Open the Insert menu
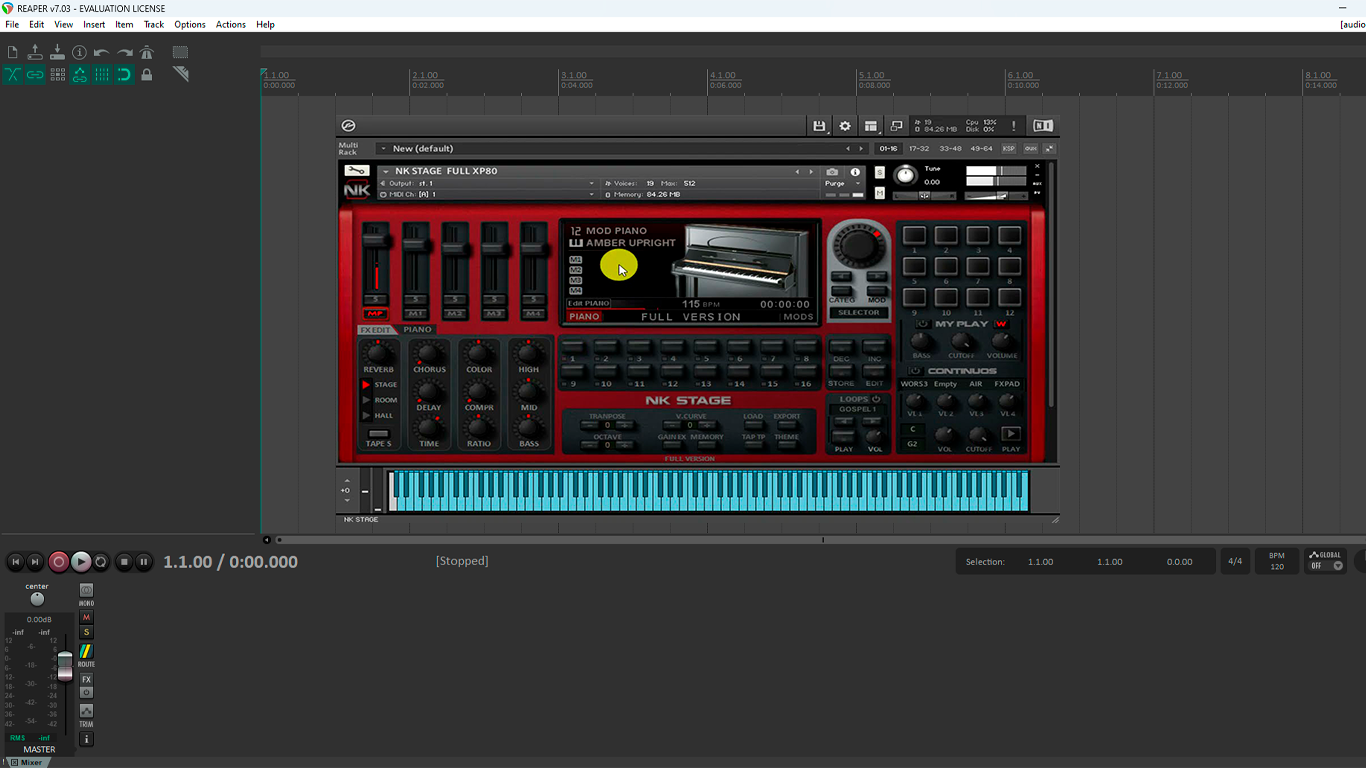The width and height of the screenshot is (1366, 768). pyautogui.click(x=94, y=24)
